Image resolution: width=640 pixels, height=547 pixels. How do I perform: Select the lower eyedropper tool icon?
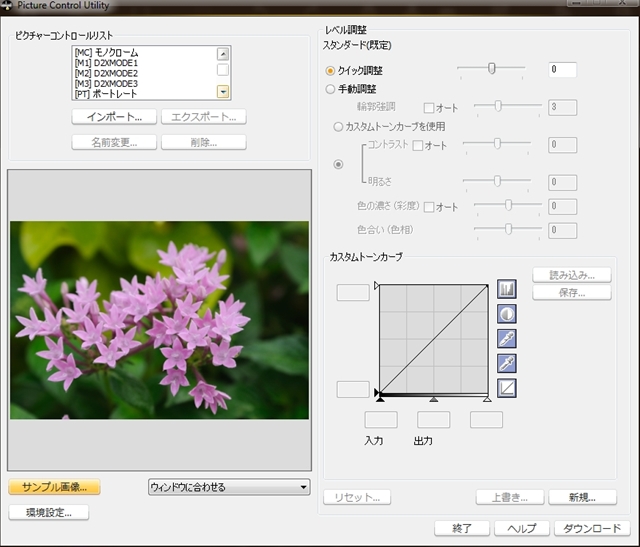506,362
